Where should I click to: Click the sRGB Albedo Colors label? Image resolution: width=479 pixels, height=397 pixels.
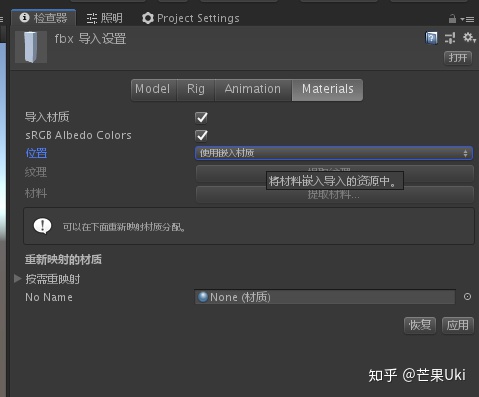(78, 135)
